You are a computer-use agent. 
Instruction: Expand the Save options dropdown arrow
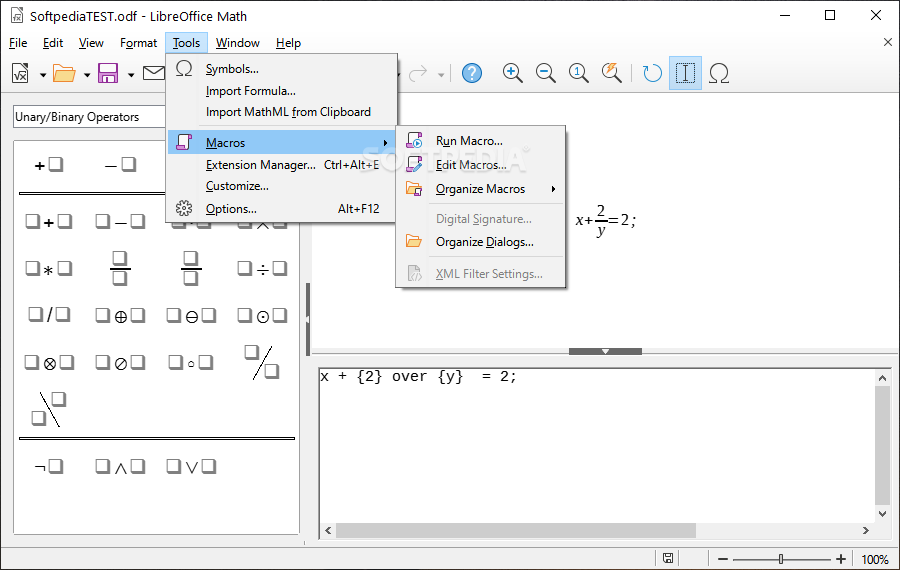pos(131,75)
